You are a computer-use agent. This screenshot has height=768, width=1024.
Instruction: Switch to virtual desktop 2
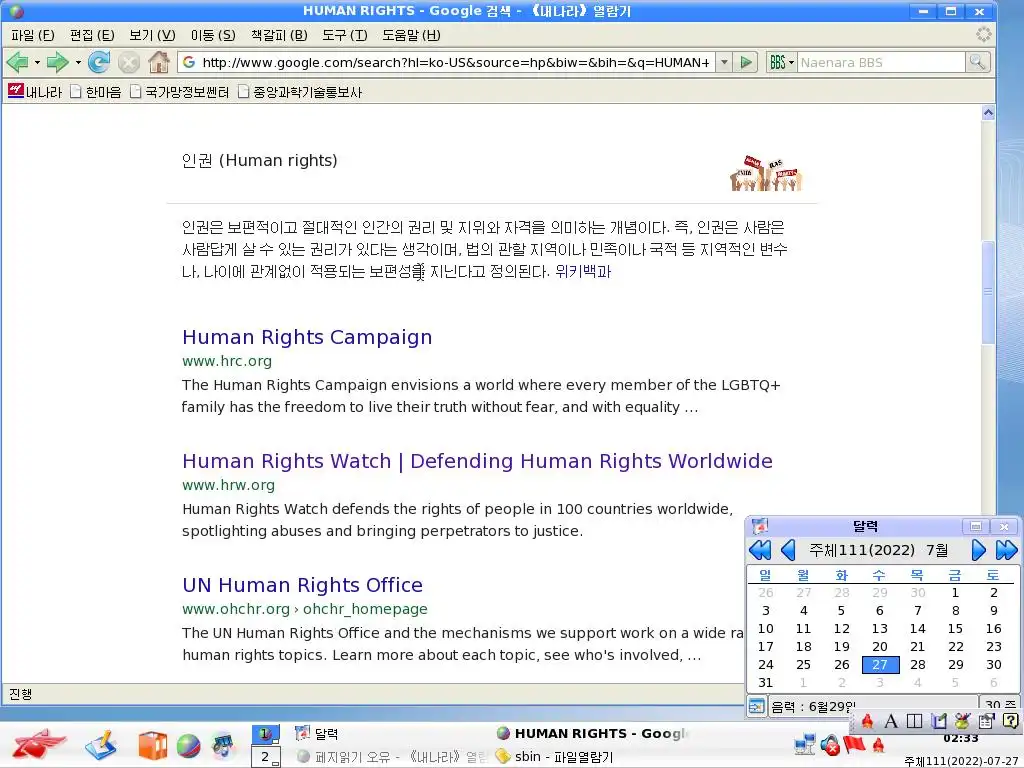(266, 757)
